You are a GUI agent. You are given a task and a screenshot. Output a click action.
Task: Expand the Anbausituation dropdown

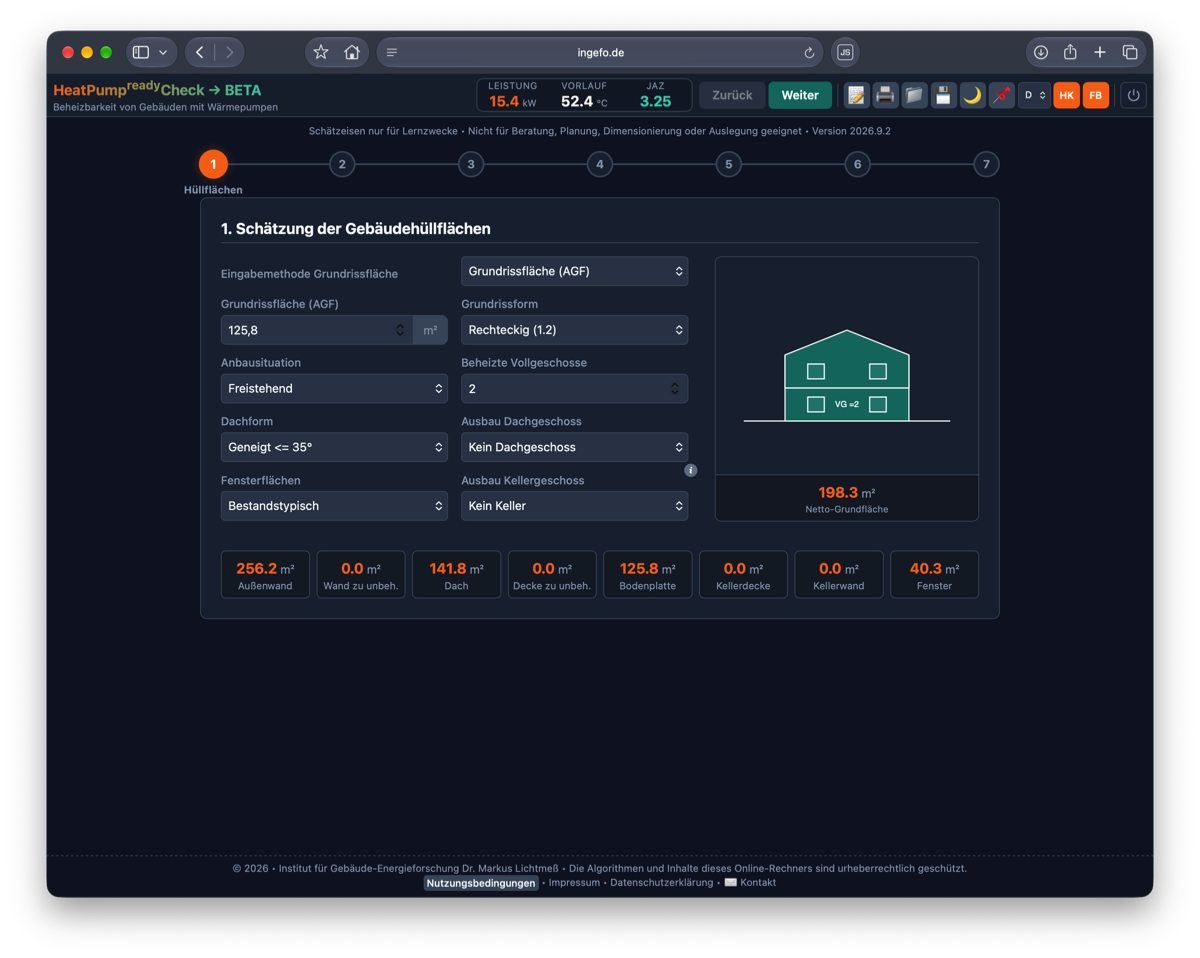[x=334, y=388]
